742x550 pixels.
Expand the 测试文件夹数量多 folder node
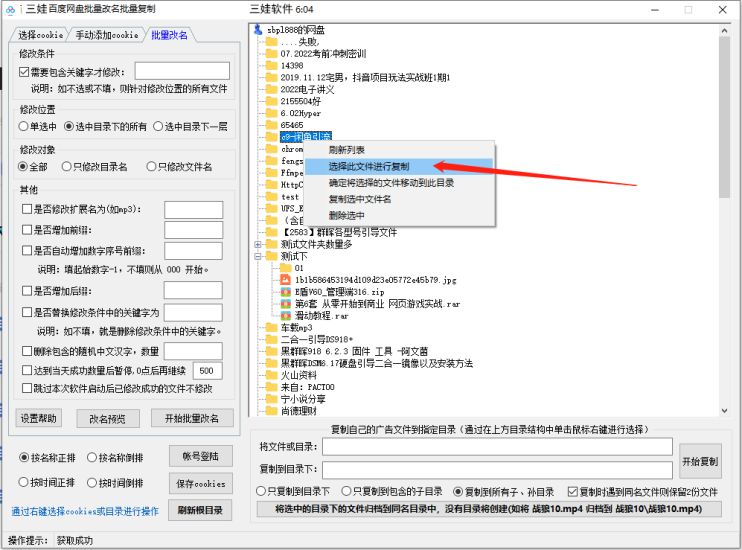pyautogui.click(x=258, y=244)
